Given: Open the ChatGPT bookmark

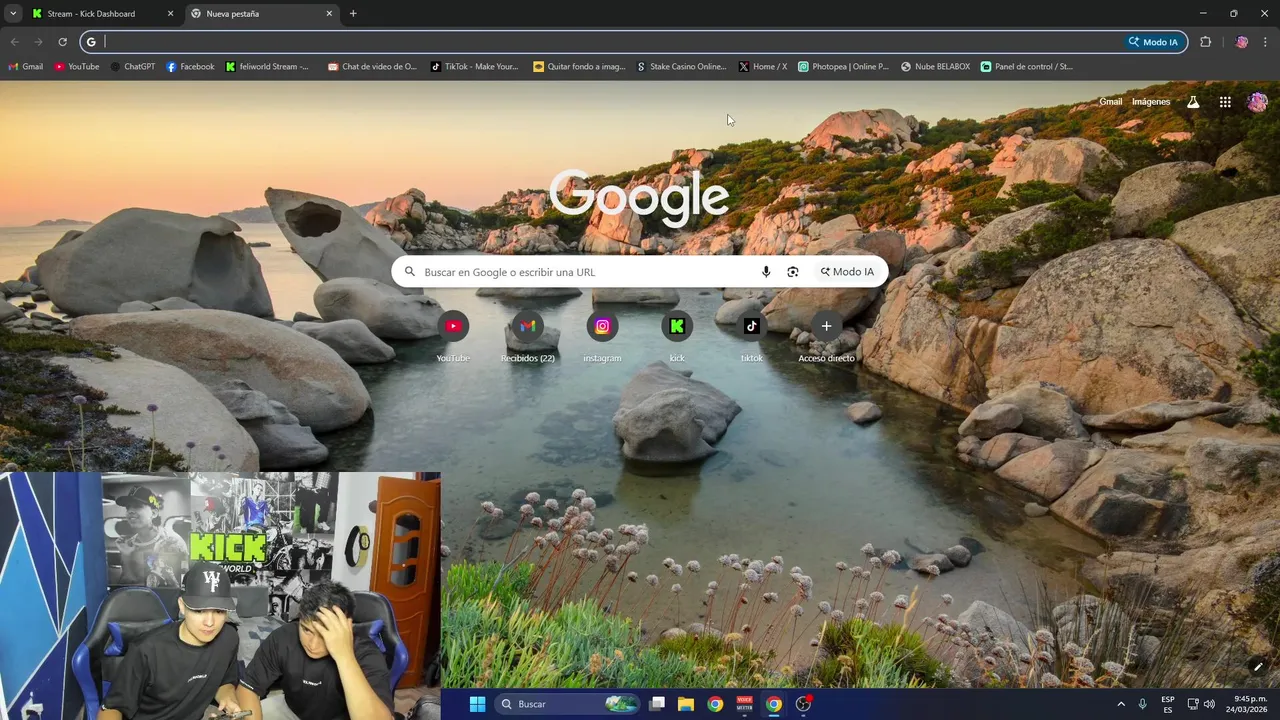Looking at the screenshot, I should (x=133, y=67).
